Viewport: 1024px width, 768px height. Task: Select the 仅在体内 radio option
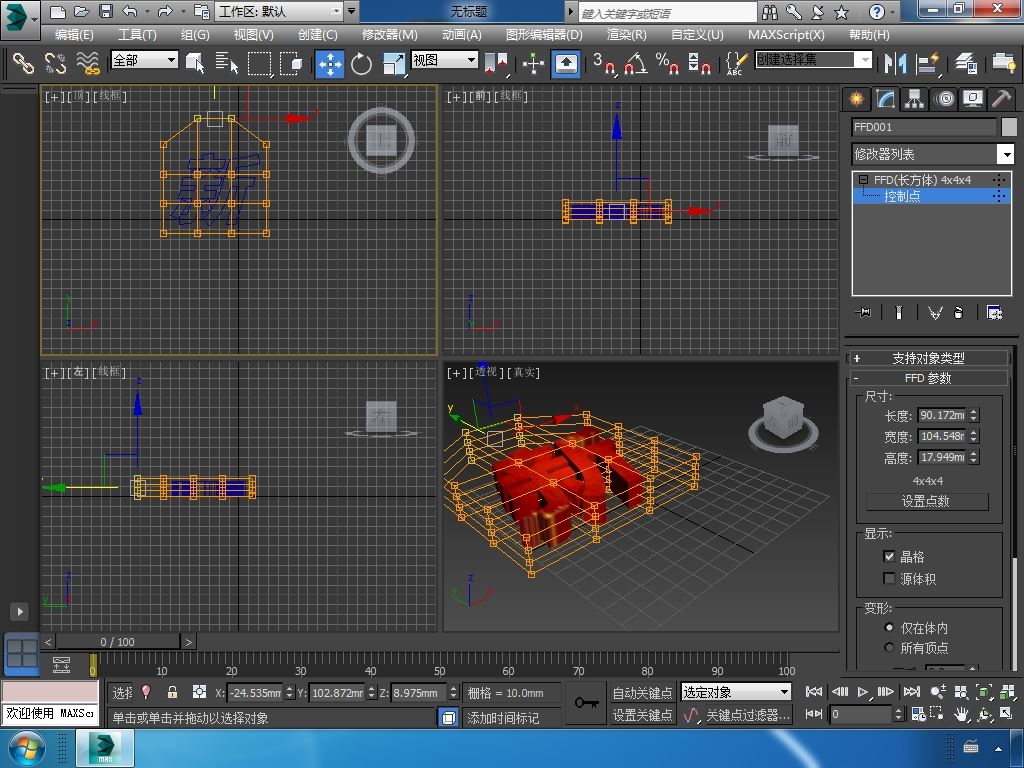889,628
